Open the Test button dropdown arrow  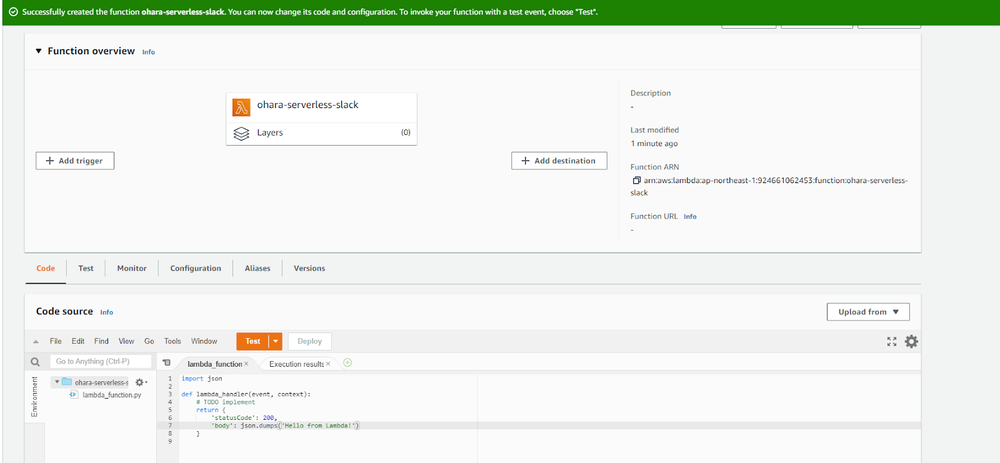point(275,341)
